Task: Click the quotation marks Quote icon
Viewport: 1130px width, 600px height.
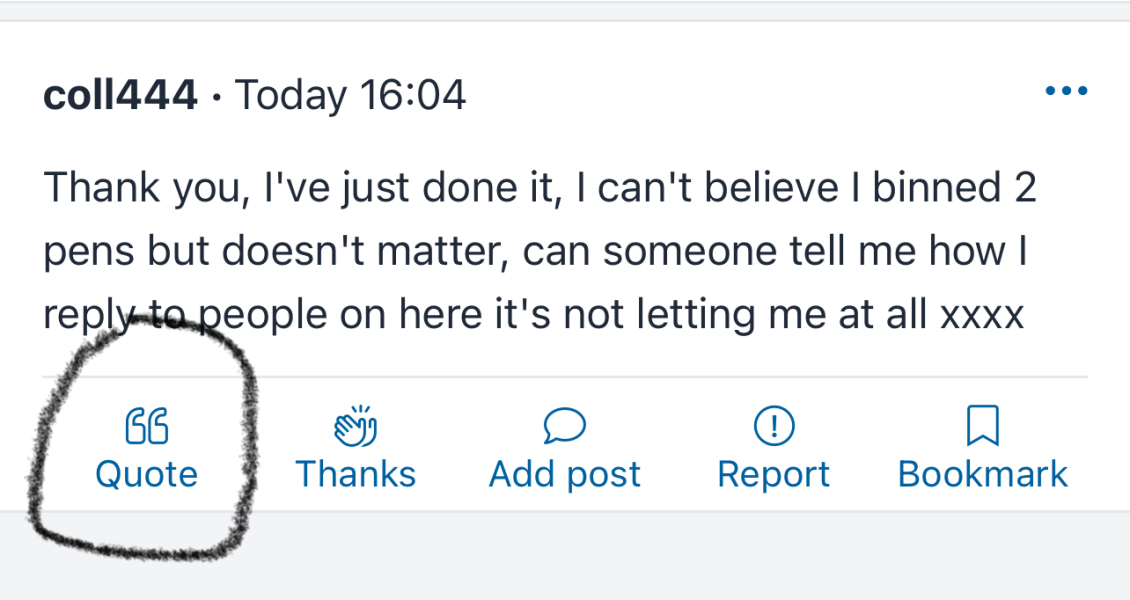Action: pos(146,426)
